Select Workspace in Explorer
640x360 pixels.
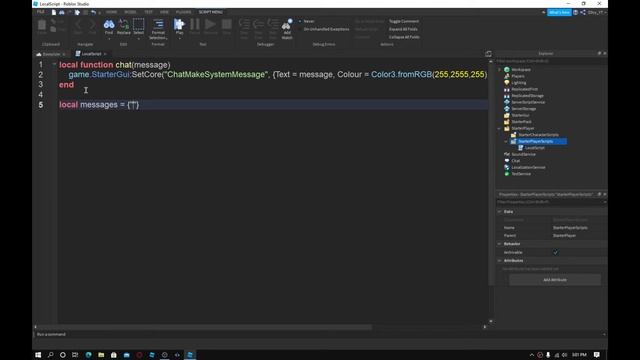click(521, 70)
